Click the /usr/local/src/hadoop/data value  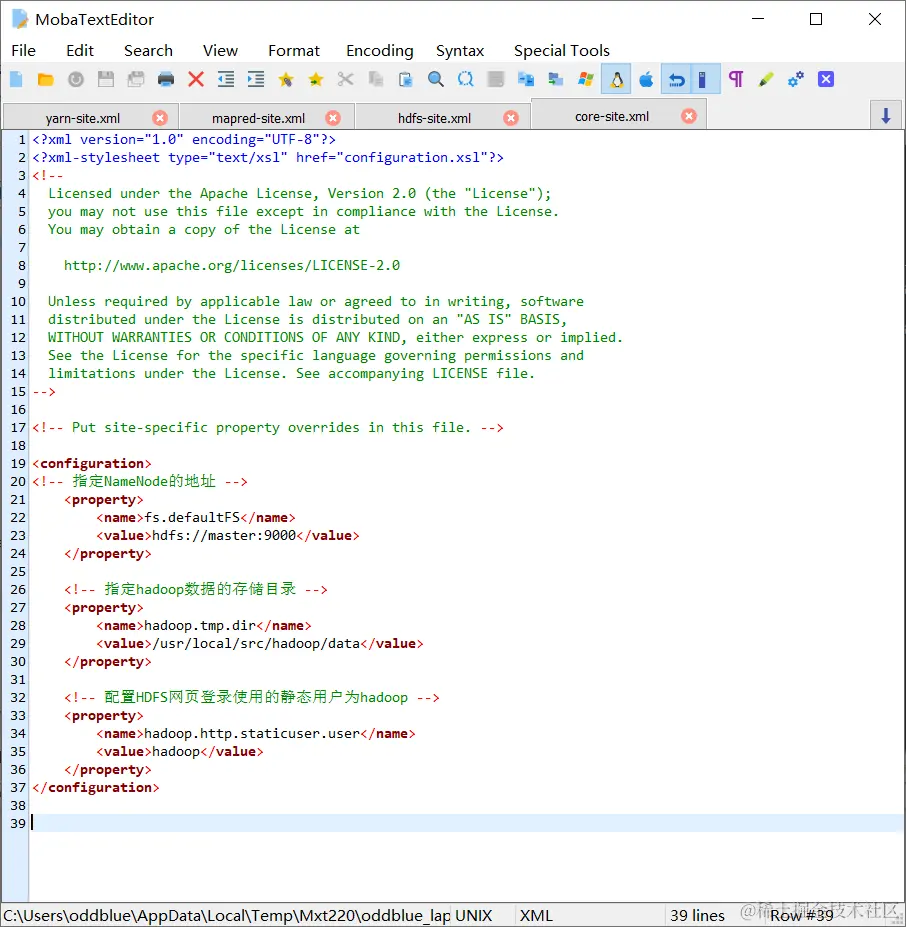pyautogui.click(x=256, y=643)
